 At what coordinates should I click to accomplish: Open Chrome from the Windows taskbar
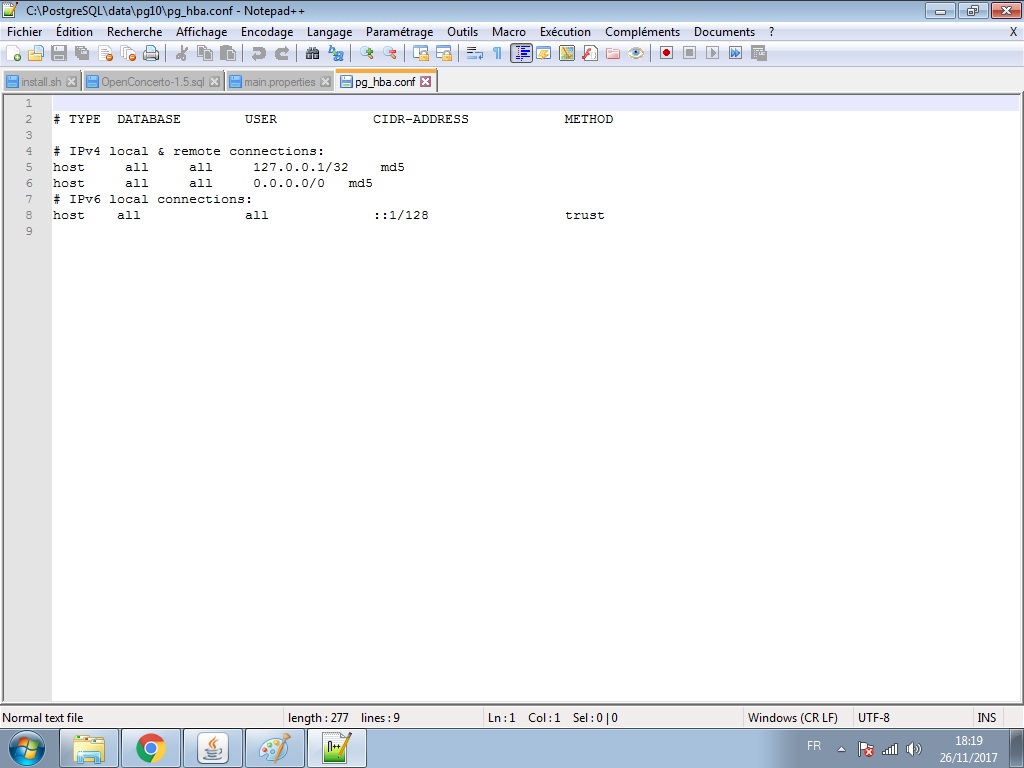click(151, 748)
